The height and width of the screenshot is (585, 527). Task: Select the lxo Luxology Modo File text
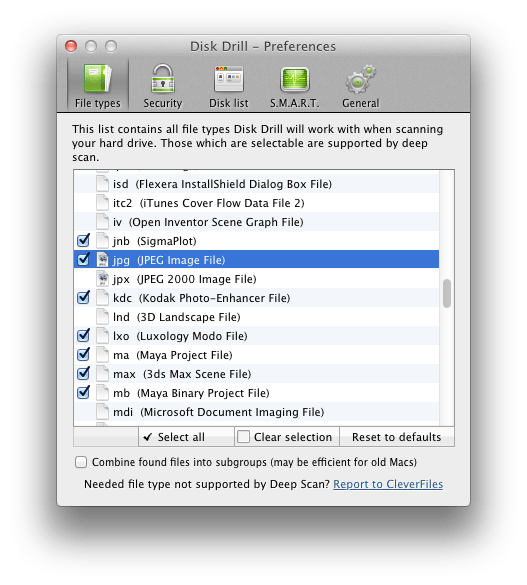180,336
